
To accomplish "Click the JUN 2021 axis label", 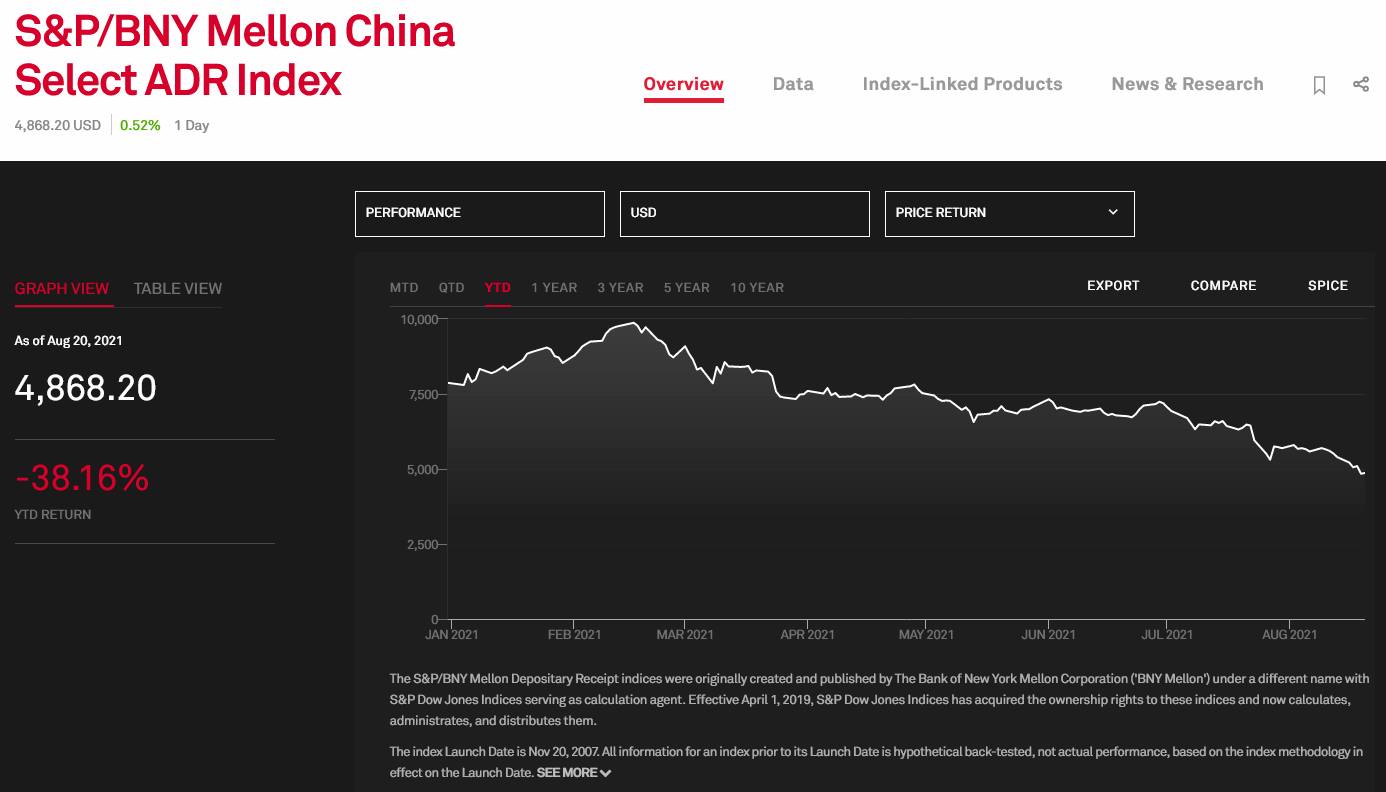I will coord(1048,634).
